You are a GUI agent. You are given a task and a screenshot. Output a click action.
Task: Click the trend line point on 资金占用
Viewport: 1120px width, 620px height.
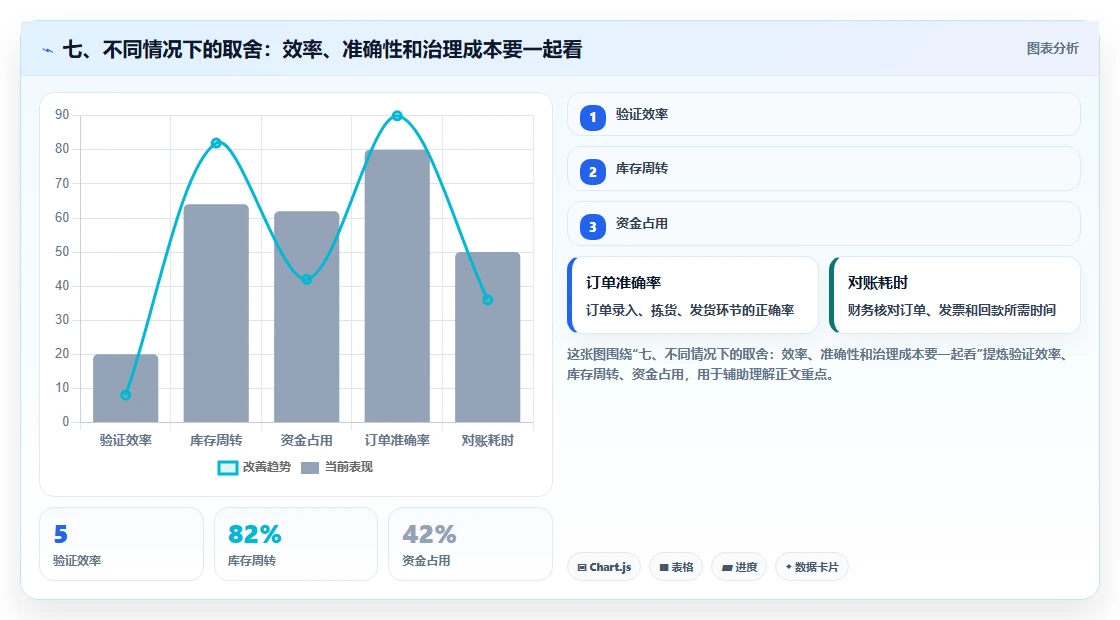tap(306, 279)
